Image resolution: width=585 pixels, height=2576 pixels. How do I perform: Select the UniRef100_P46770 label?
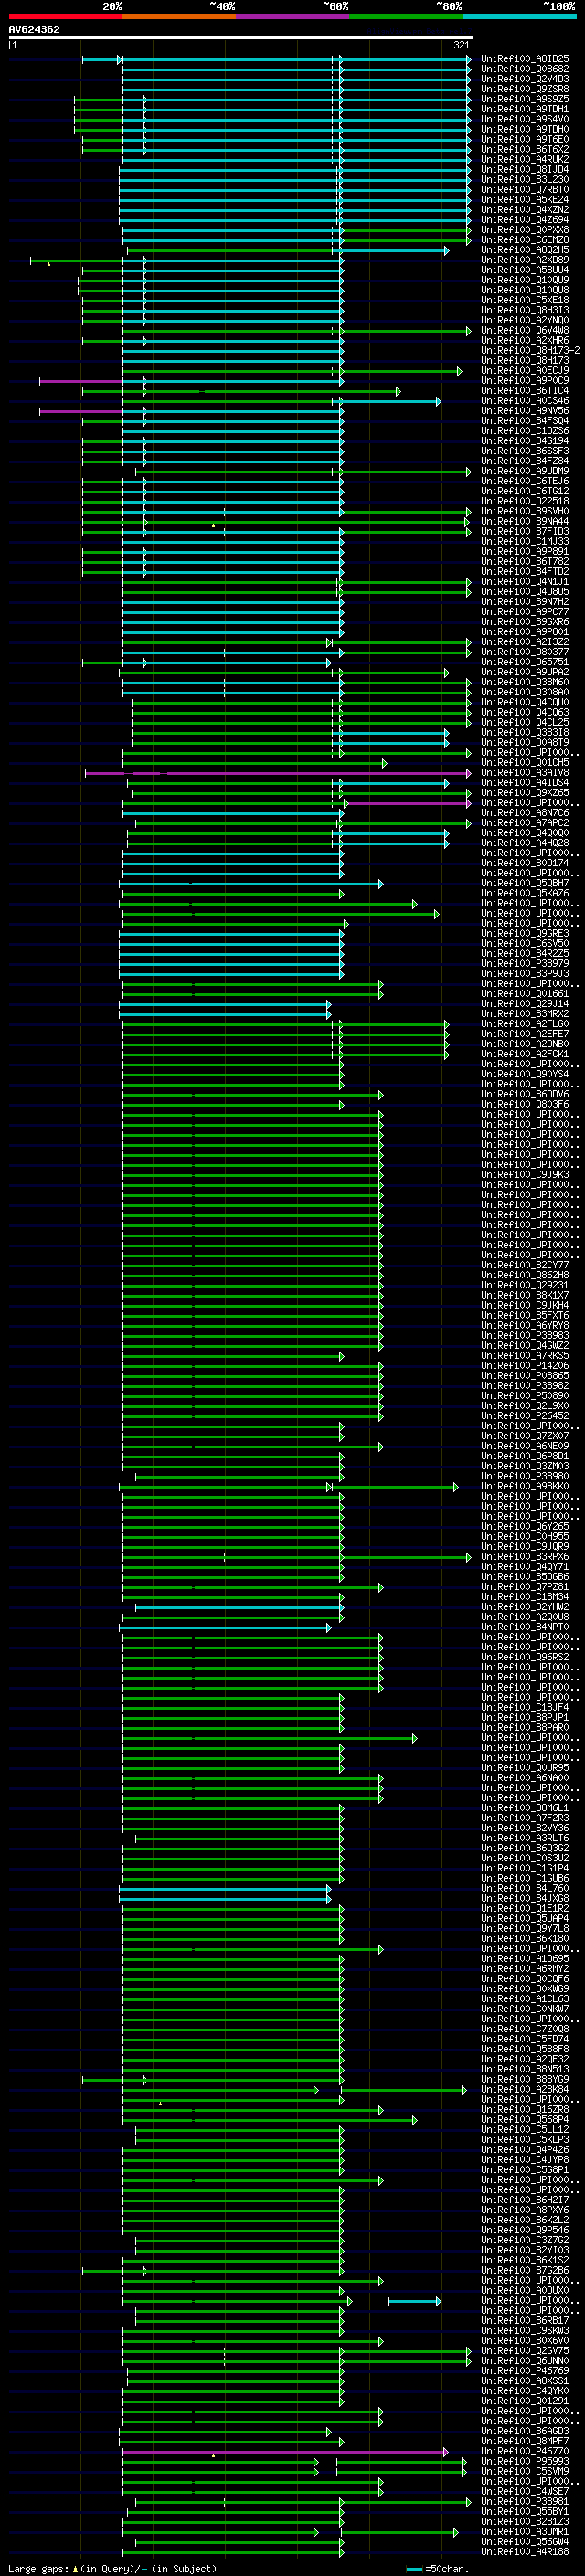click(525, 2451)
